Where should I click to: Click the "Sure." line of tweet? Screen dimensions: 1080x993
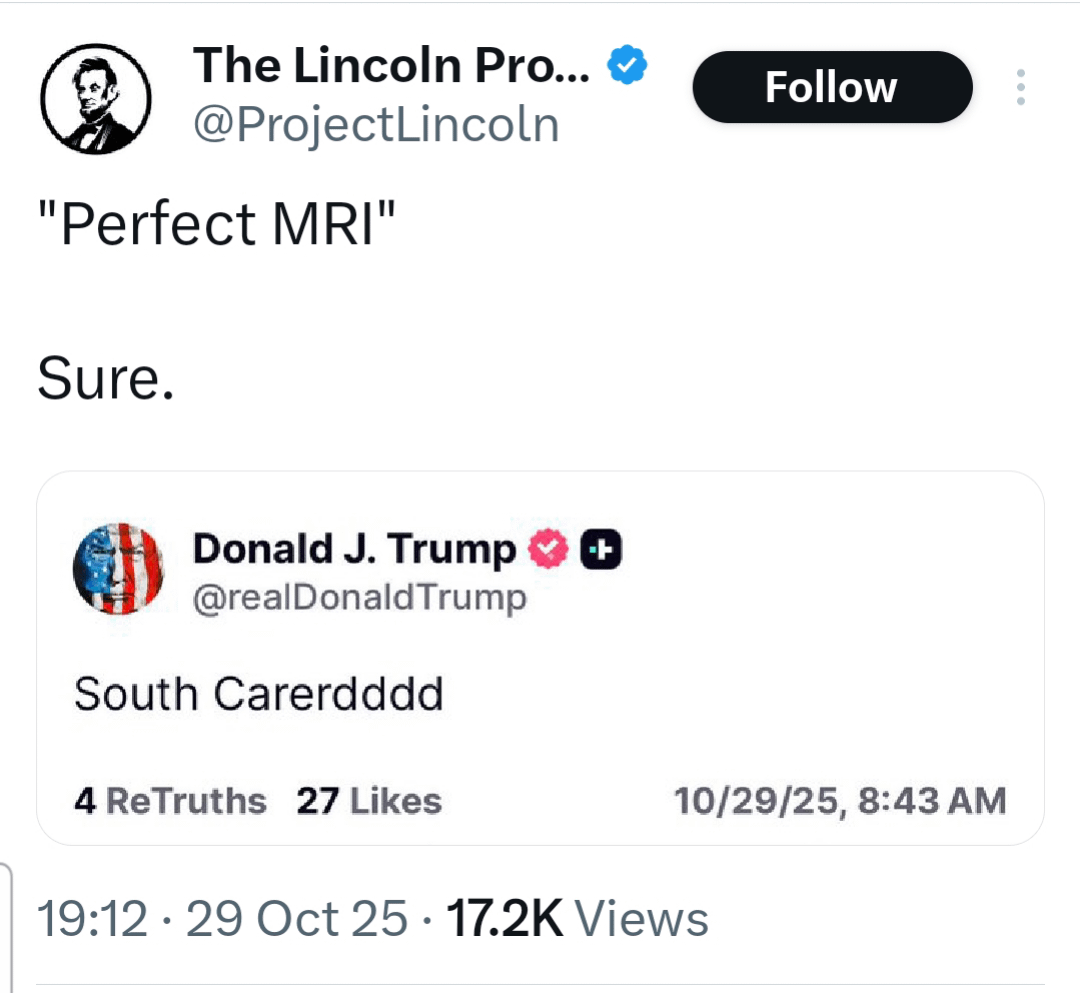(105, 379)
